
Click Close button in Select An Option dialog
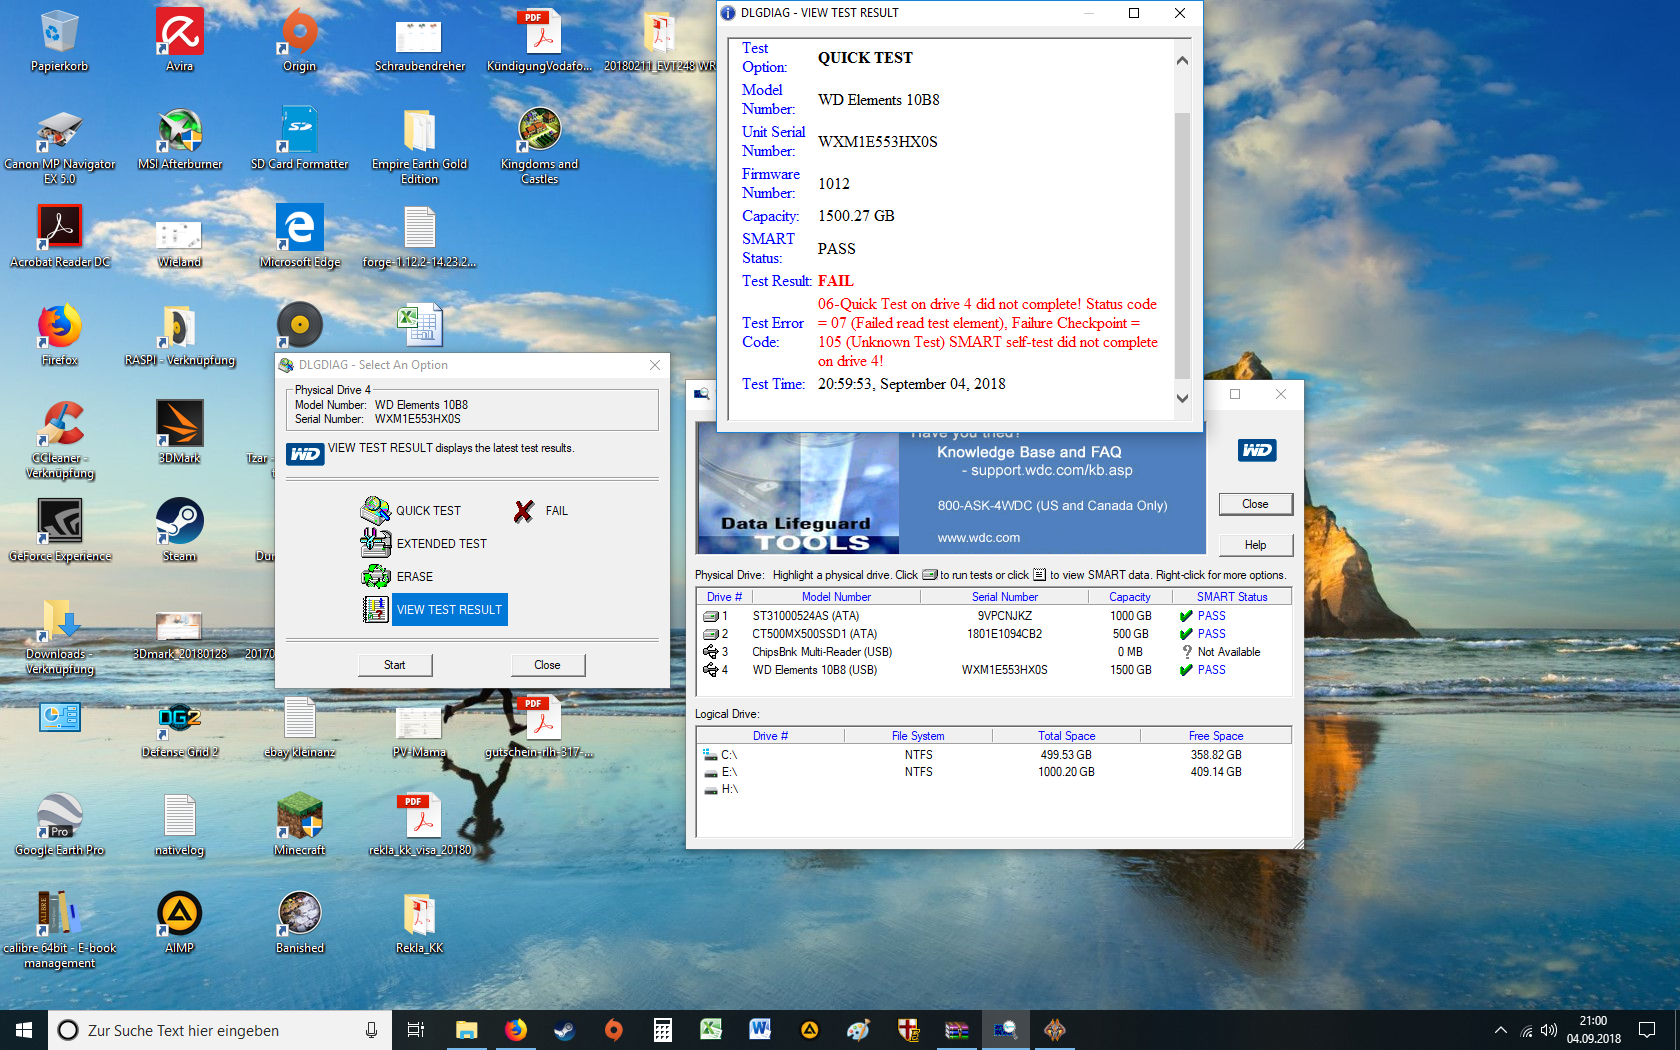coord(547,665)
